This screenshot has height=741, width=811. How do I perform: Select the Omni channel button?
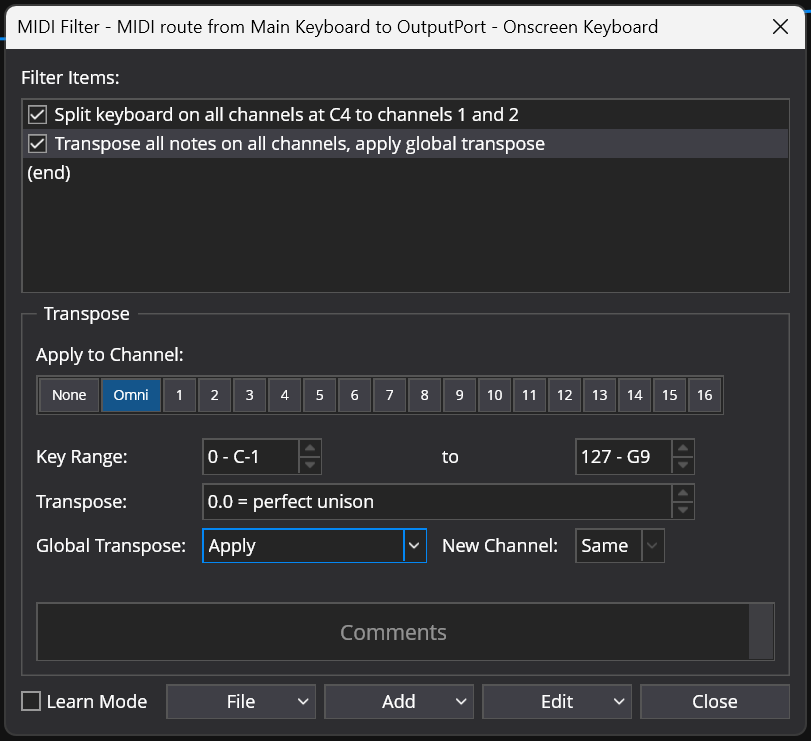tap(130, 395)
